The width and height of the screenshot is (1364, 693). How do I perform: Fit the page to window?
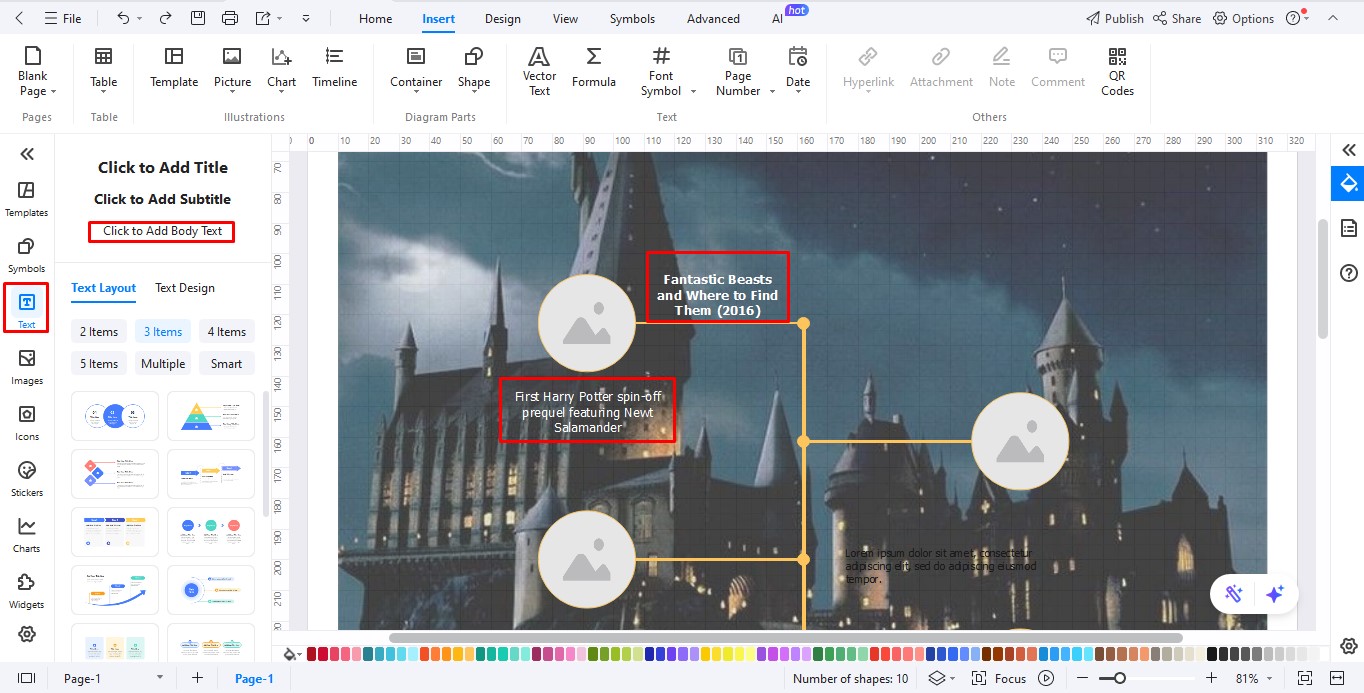1304,678
